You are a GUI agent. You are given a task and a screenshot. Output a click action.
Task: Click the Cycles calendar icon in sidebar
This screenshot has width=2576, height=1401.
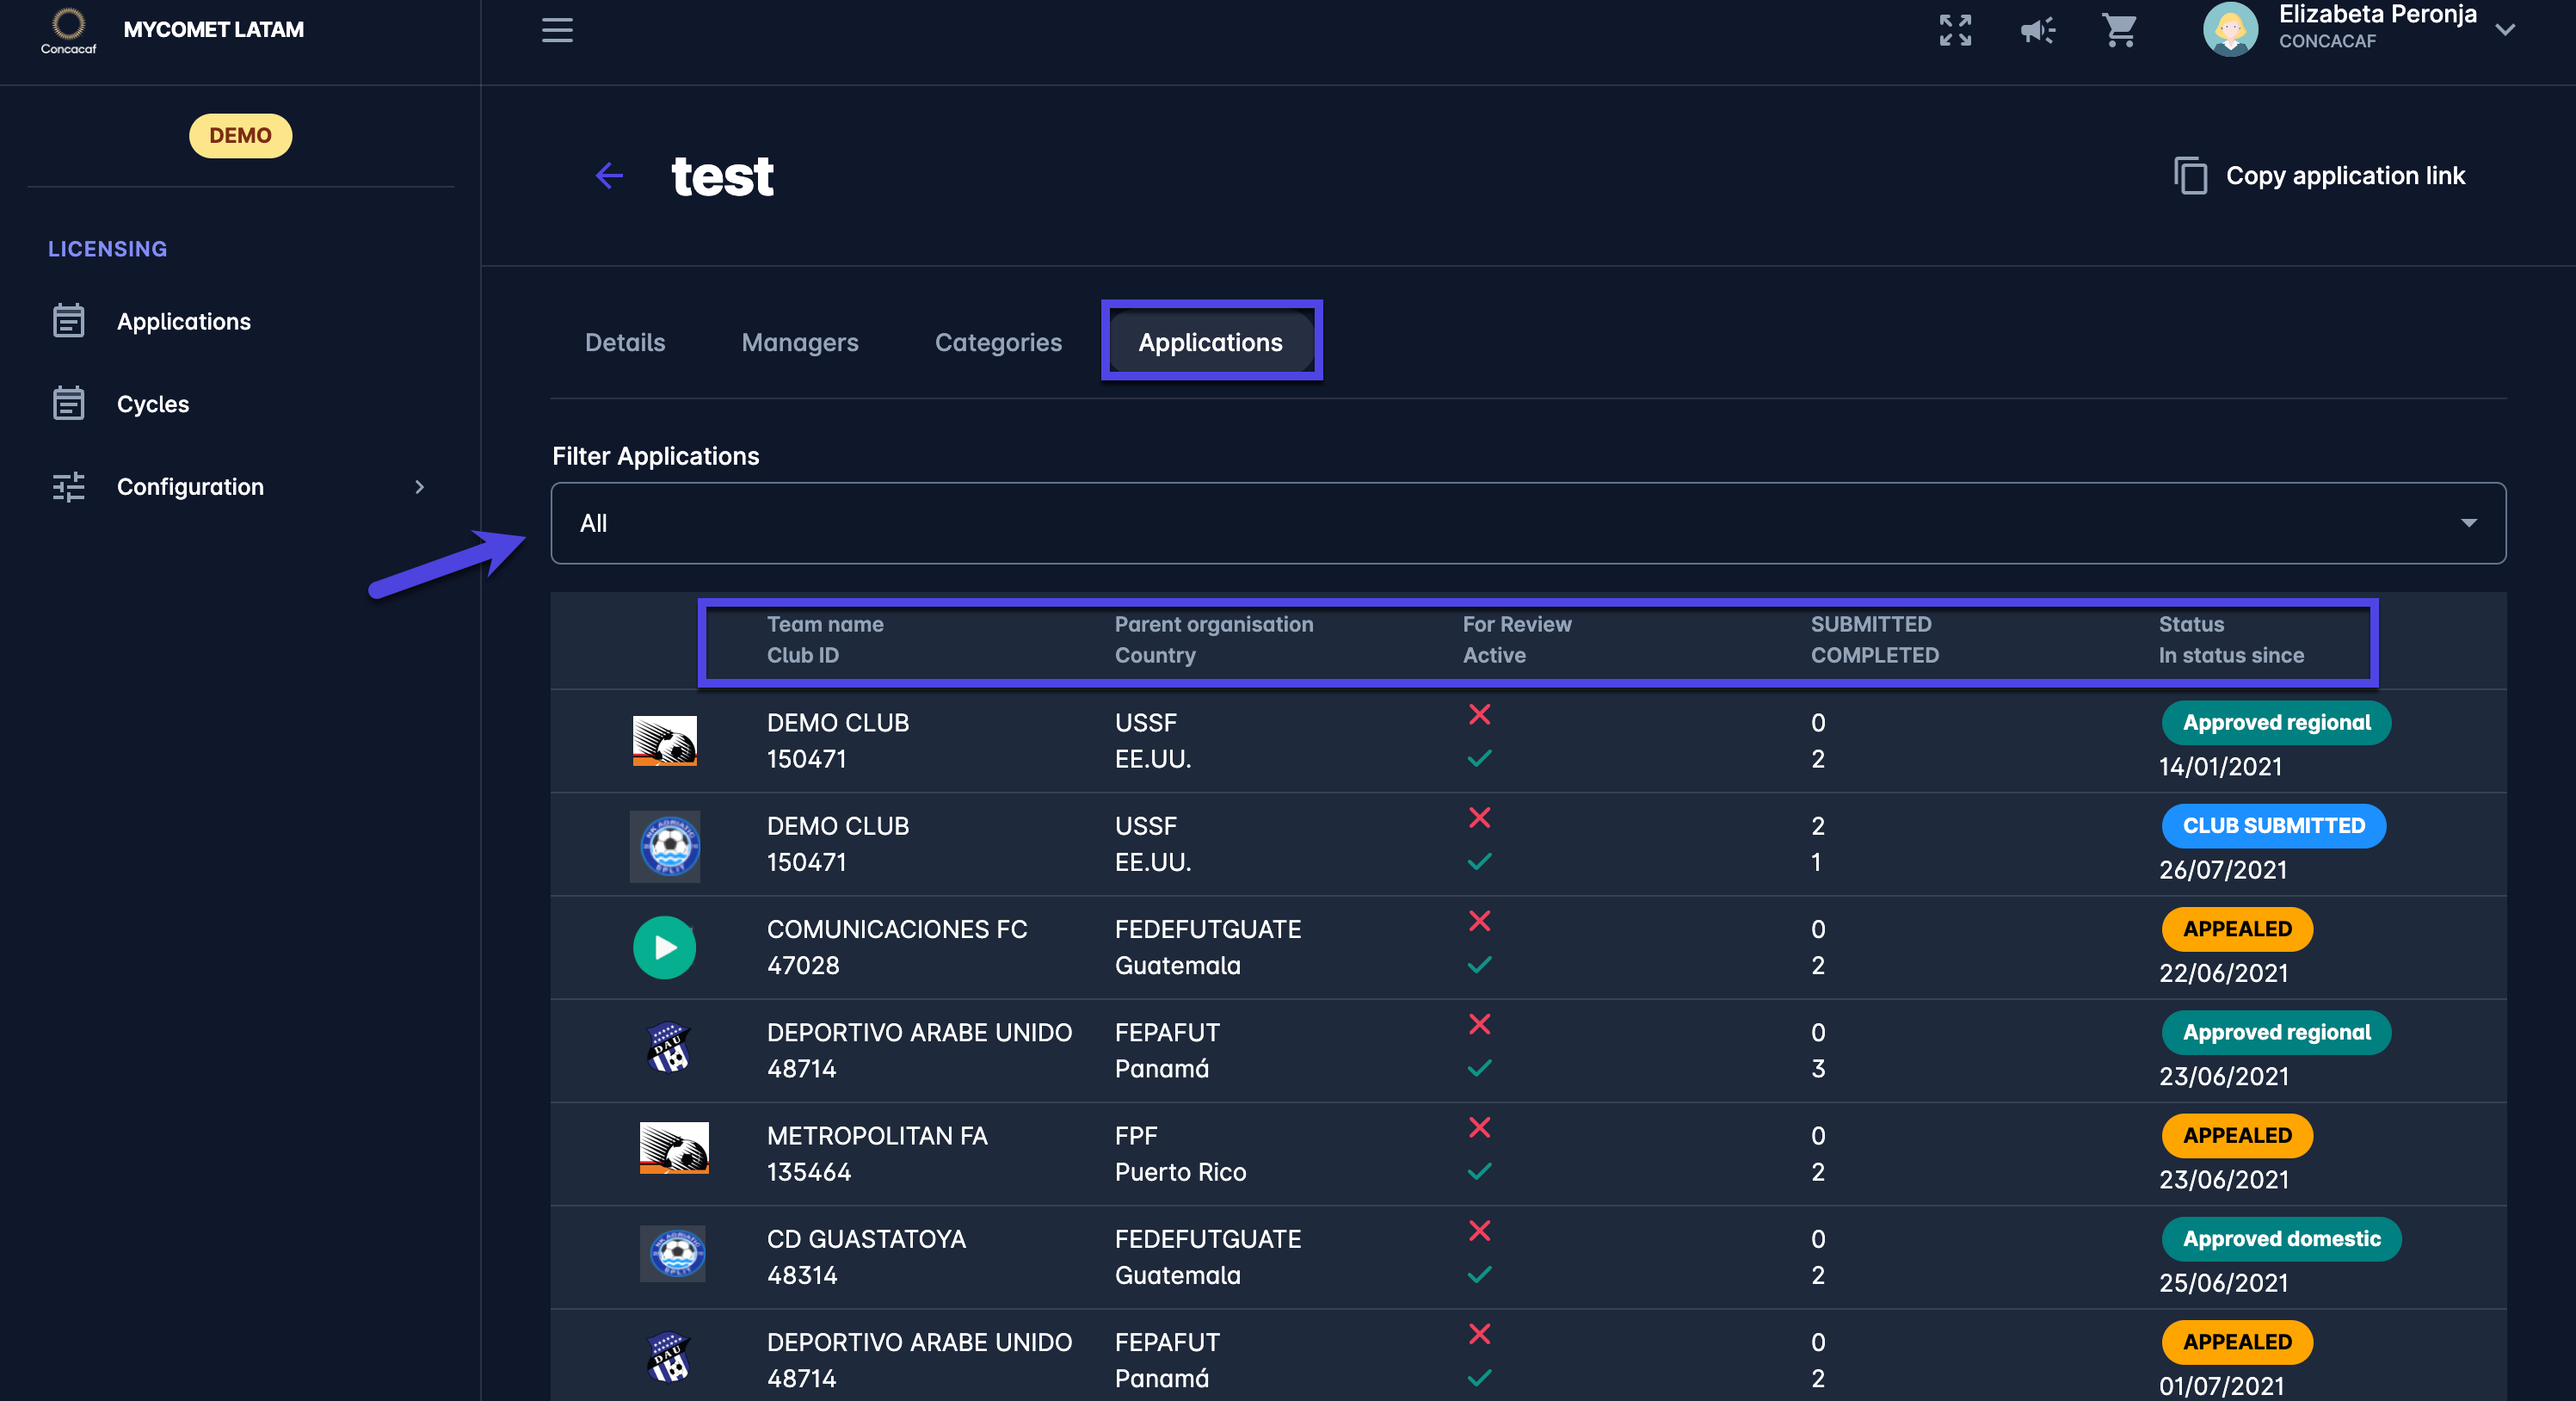click(x=68, y=404)
